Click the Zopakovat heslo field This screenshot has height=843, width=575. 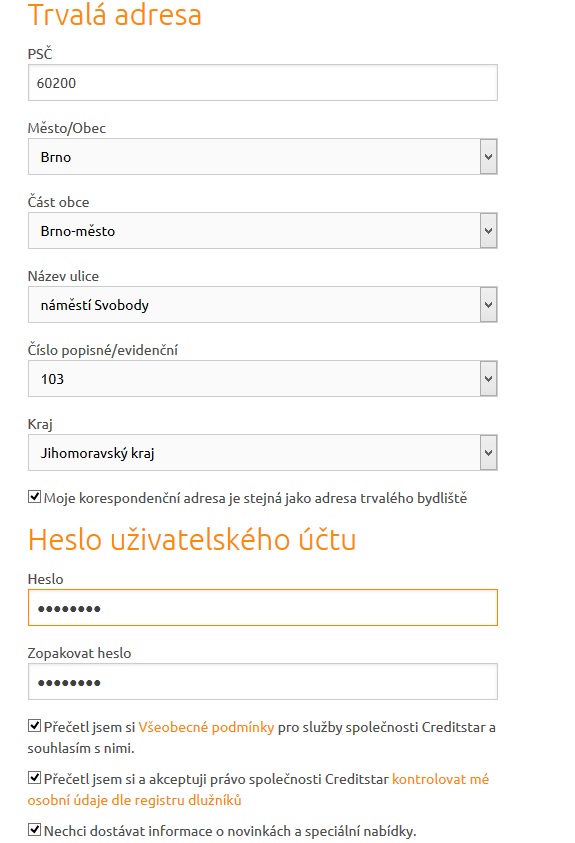click(263, 682)
